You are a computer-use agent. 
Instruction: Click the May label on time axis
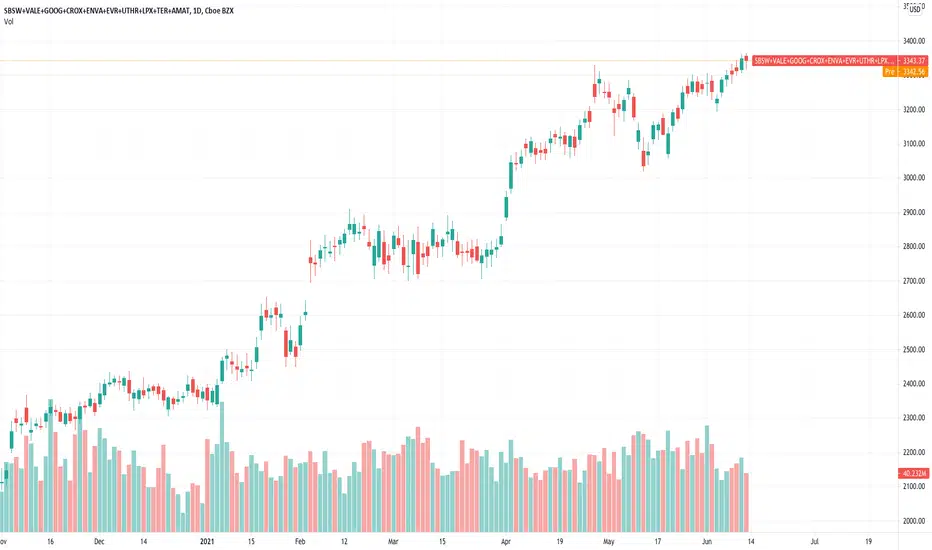coord(608,541)
